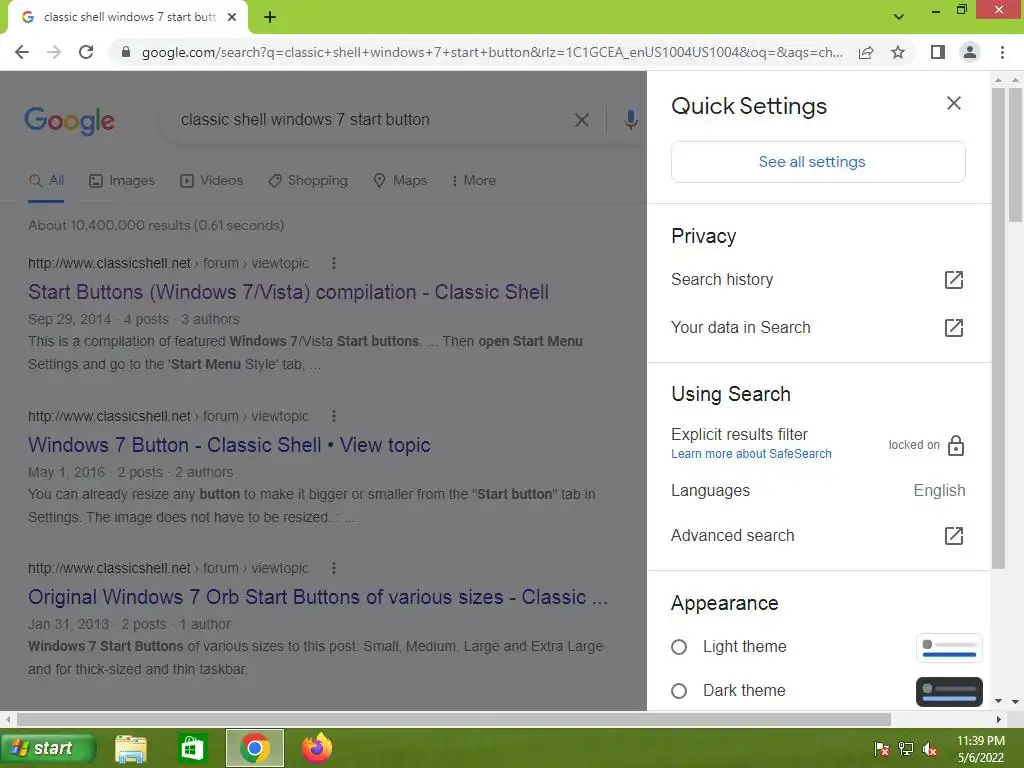Open Original Windows 7 Orb Start Buttons result
Viewport: 1024px width, 768px height.
pyautogui.click(x=318, y=597)
